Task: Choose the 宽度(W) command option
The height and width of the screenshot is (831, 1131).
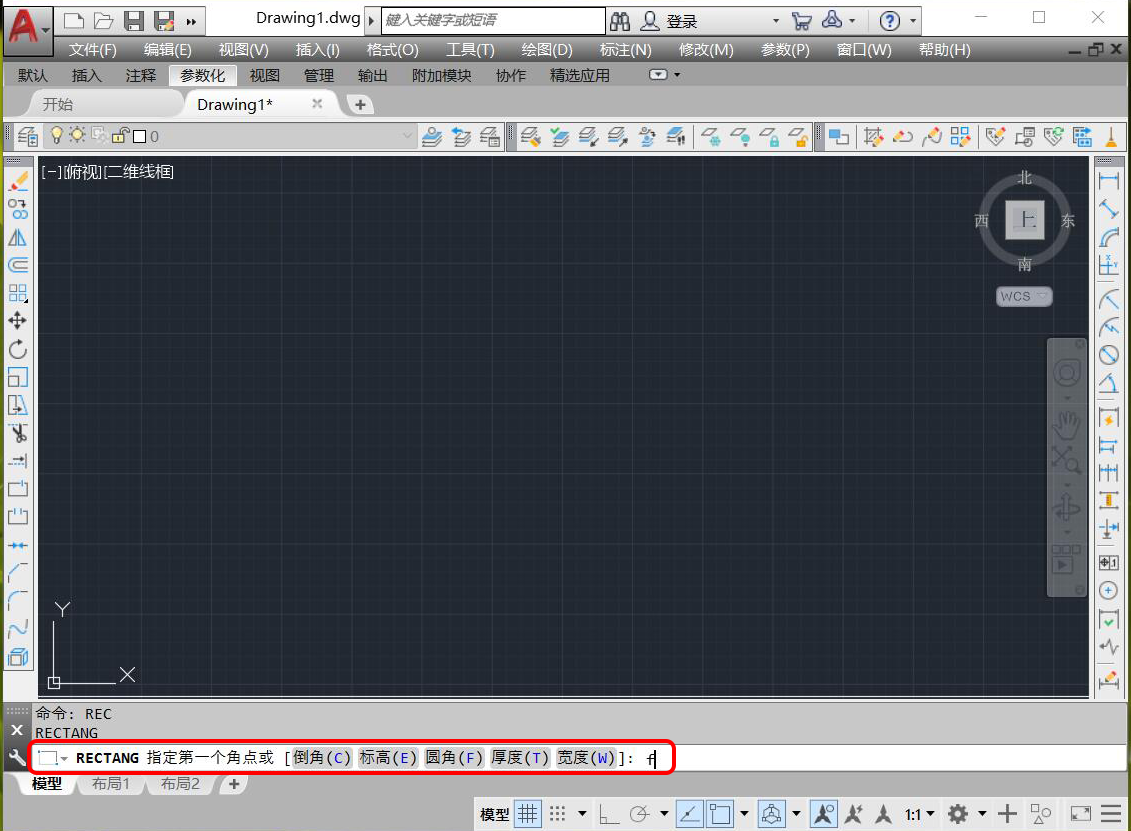Action: tap(586, 757)
